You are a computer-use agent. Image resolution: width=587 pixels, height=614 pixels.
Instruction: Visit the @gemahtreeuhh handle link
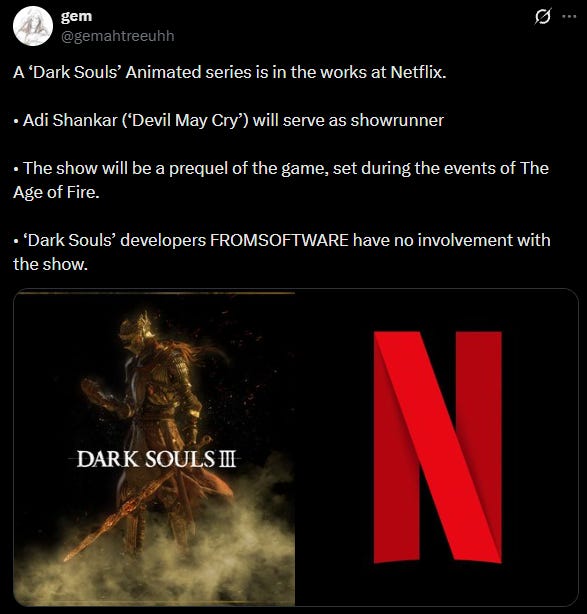tap(117, 36)
